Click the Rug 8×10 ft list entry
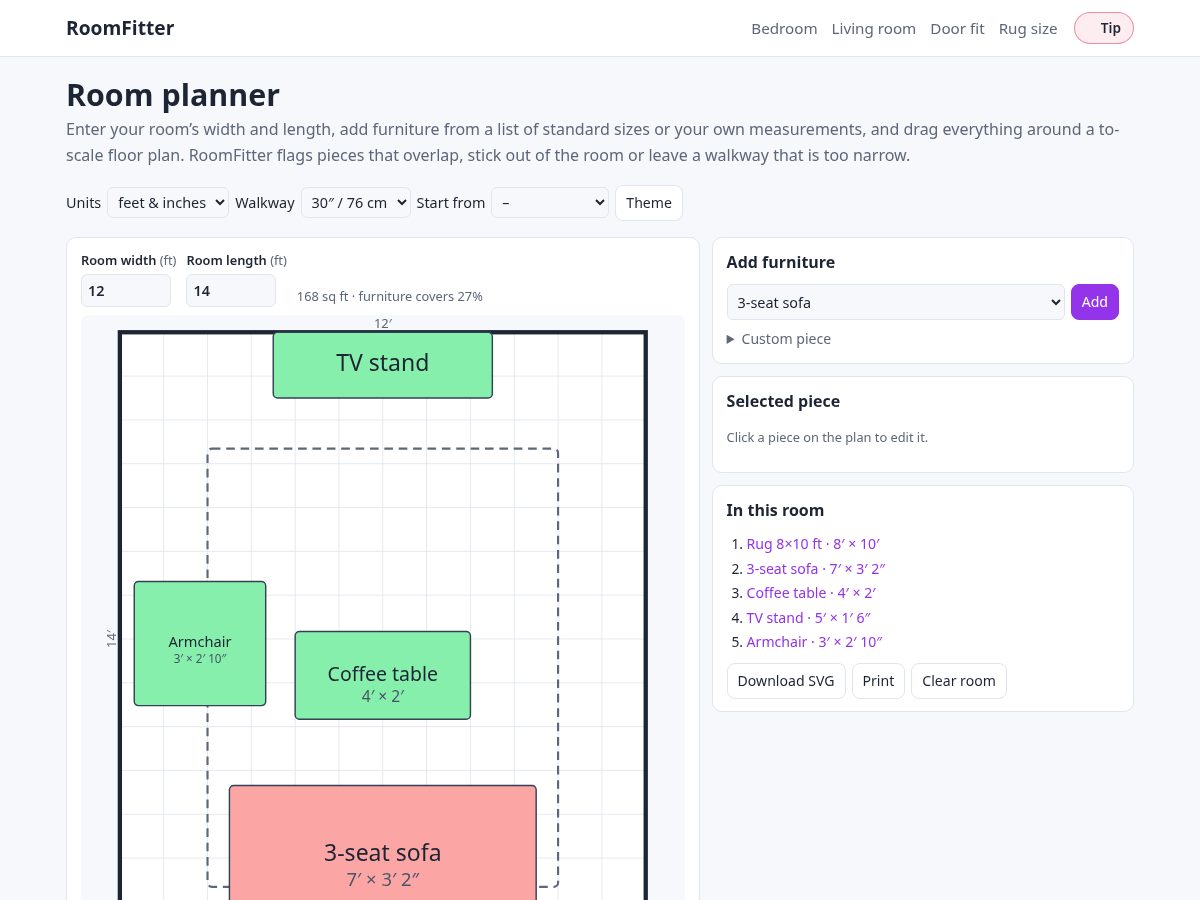 813,544
